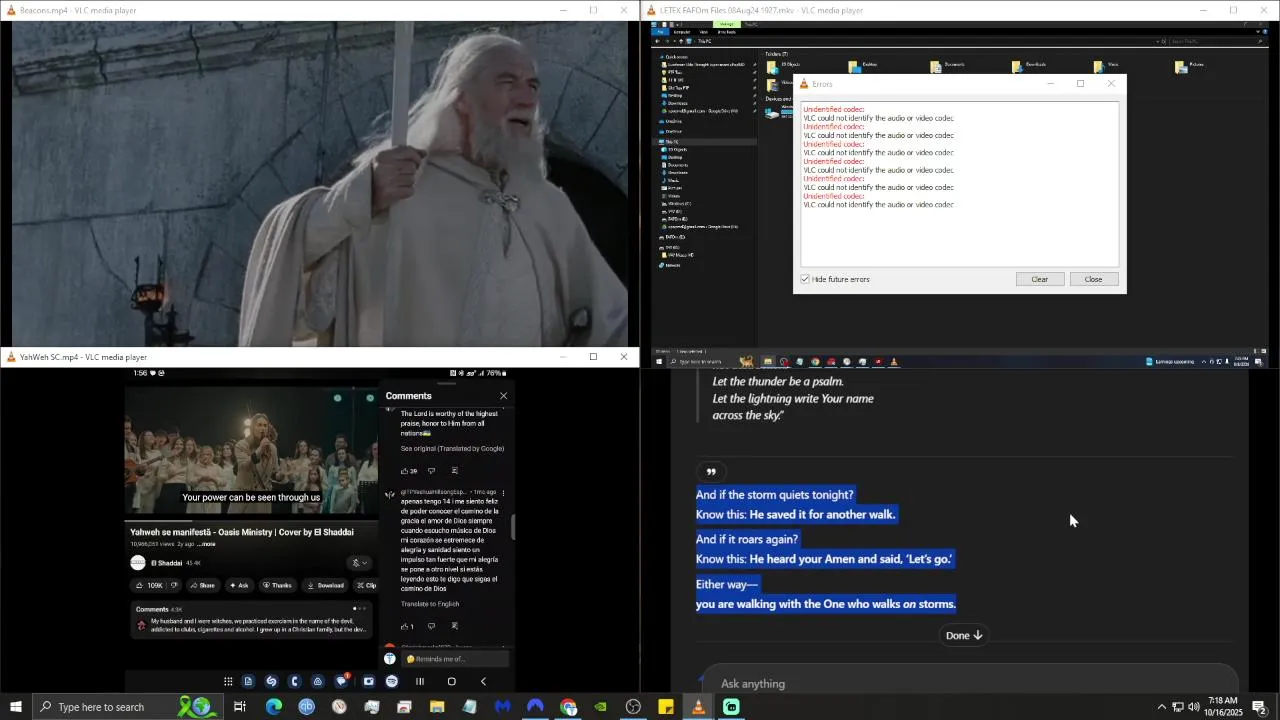Tap the Spotify icon in phone dock
The image size is (1280, 720).
pyautogui.click(x=392, y=681)
